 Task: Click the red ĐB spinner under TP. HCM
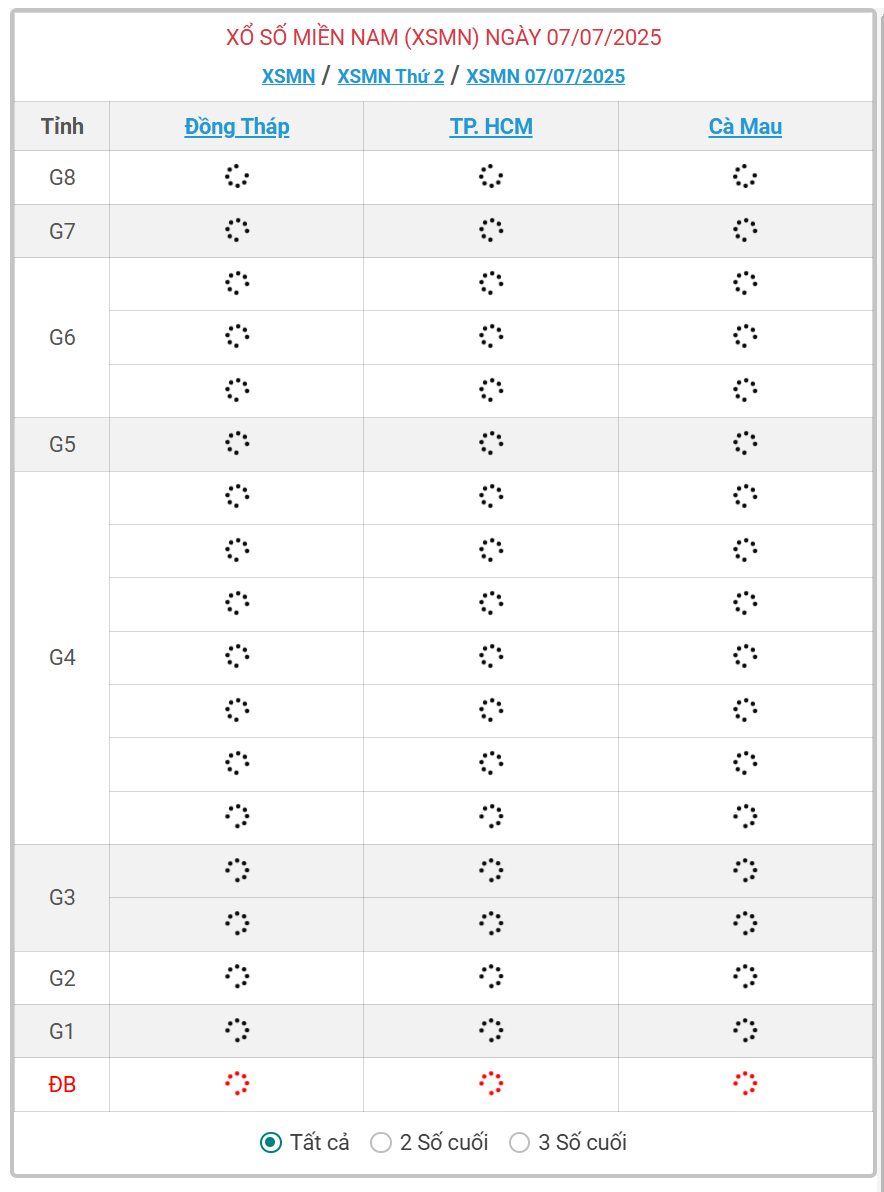tap(491, 1083)
